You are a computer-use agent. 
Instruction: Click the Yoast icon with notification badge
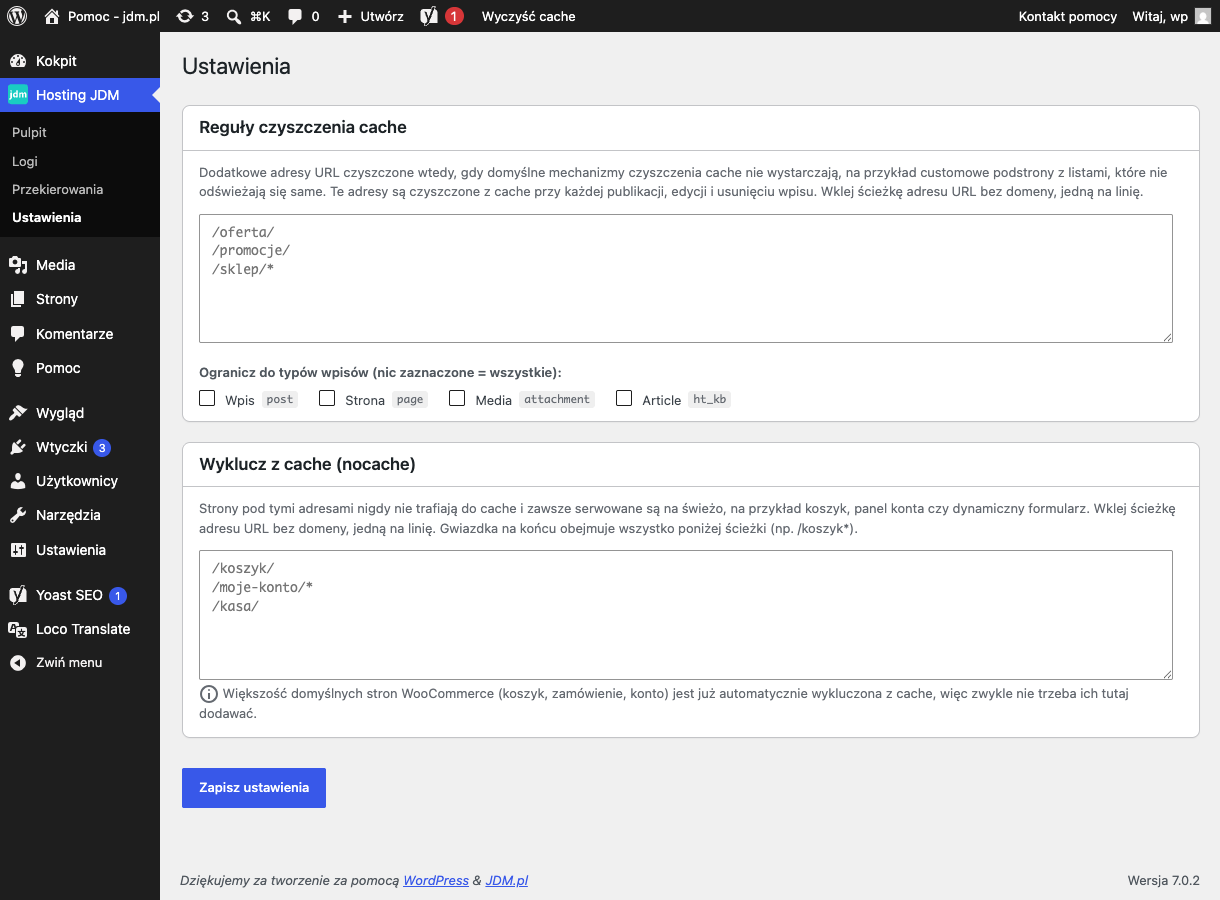(x=429, y=16)
